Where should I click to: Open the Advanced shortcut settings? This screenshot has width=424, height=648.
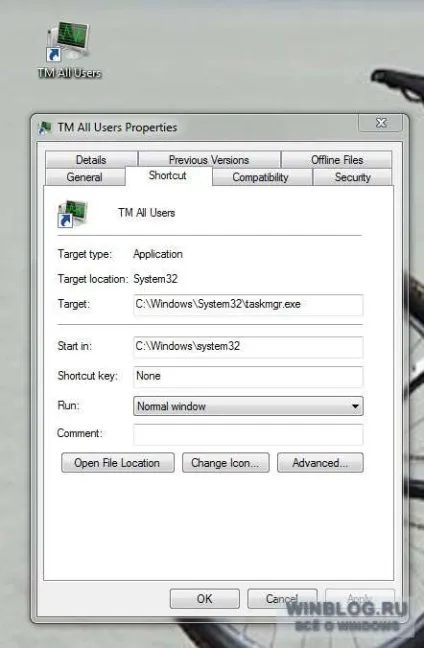(x=320, y=462)
